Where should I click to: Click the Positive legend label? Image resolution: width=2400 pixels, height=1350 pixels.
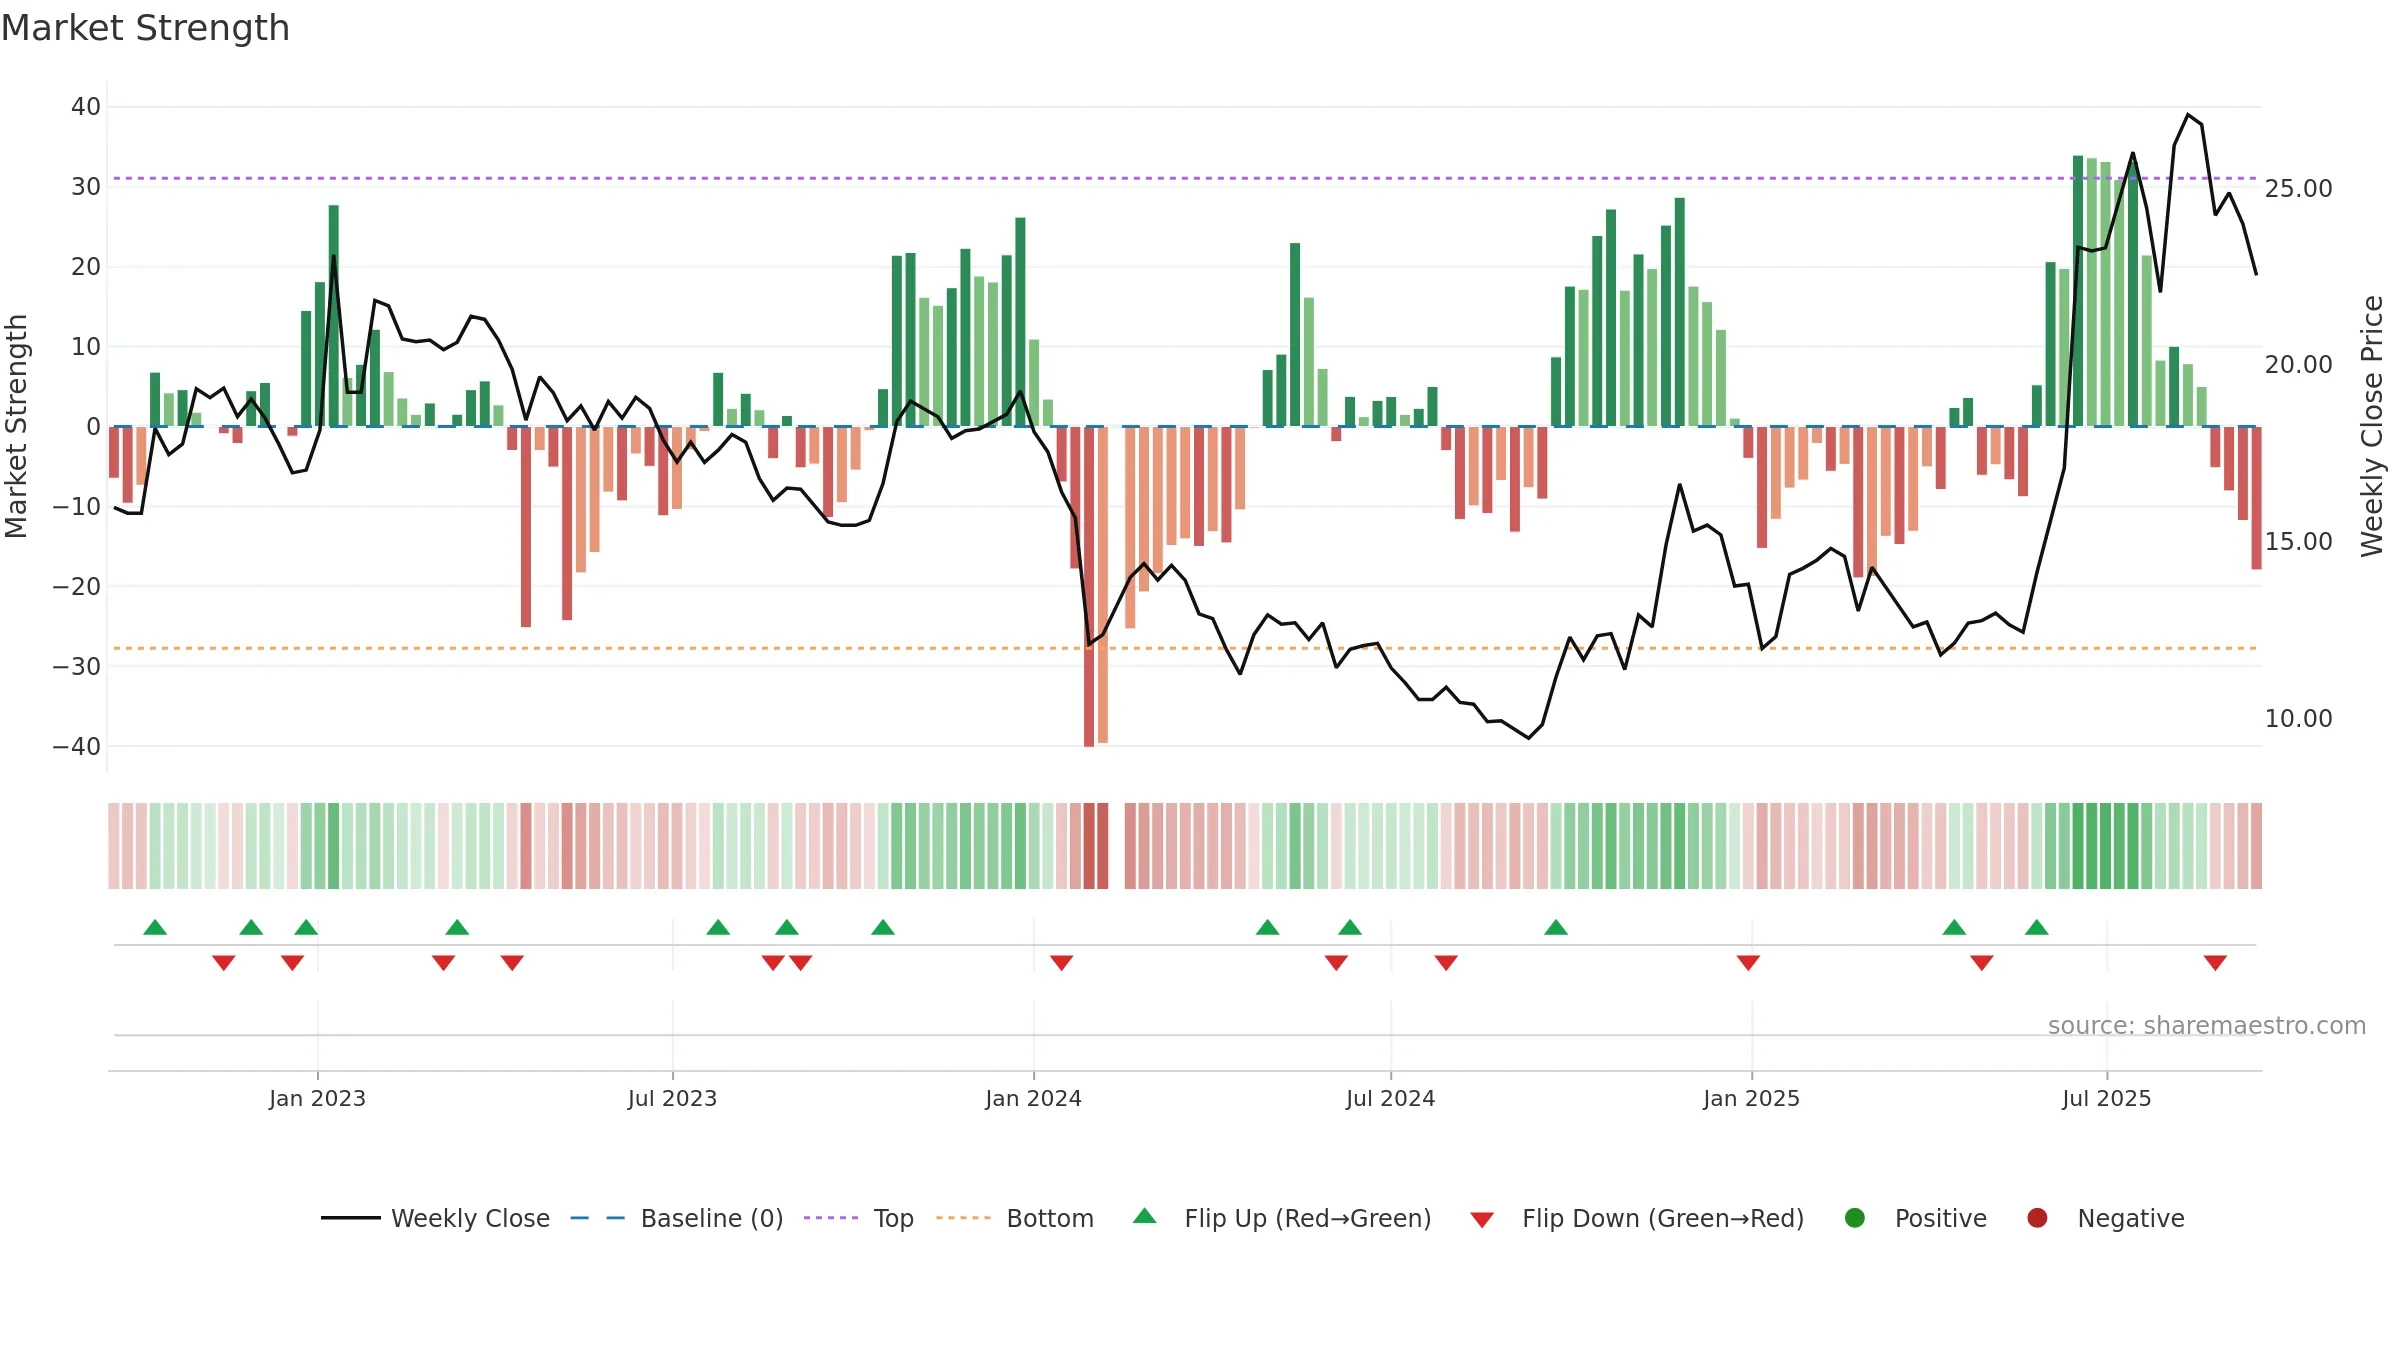(x=1941, y=1218)
